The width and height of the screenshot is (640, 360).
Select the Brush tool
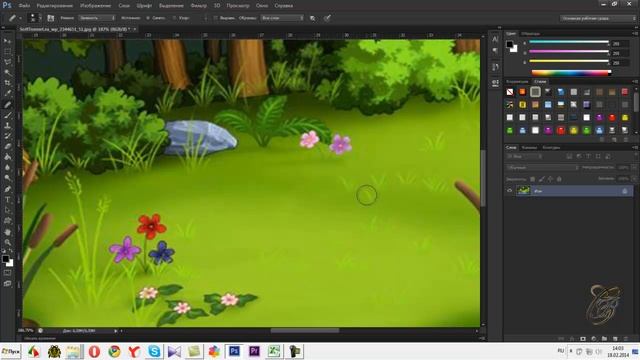click(7, 115)
